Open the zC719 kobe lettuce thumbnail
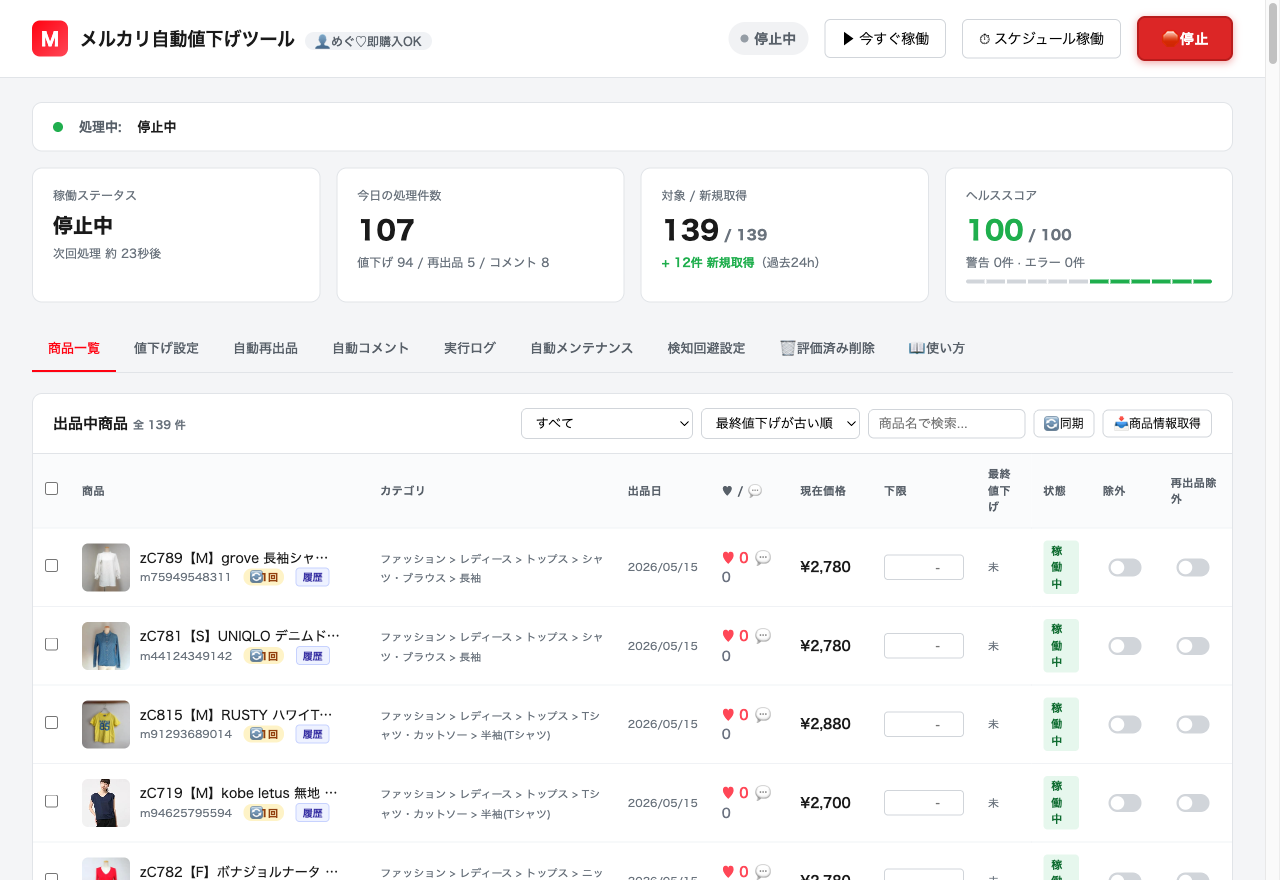Screen dimensions: 1280x880 pyautogui.click(x=106, y=803)
